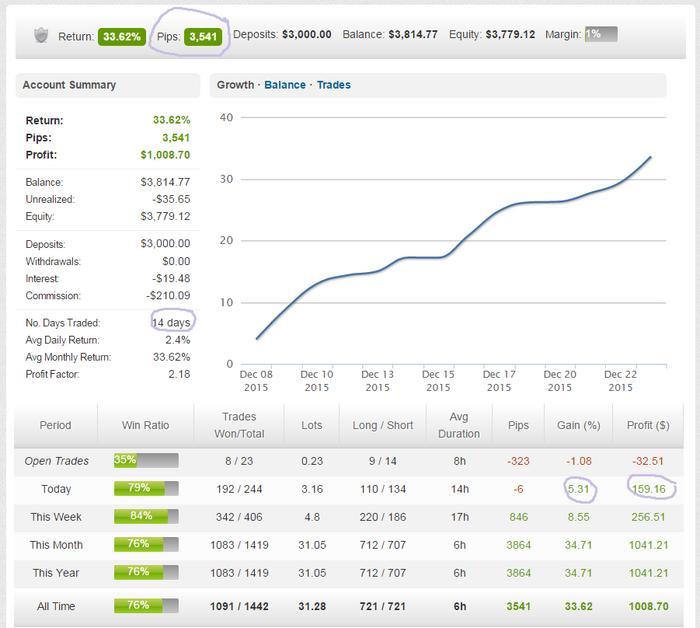Screen dimensions: 700x628
Task: Click This Week 256.51 profit cell
Action: point(648,517)
